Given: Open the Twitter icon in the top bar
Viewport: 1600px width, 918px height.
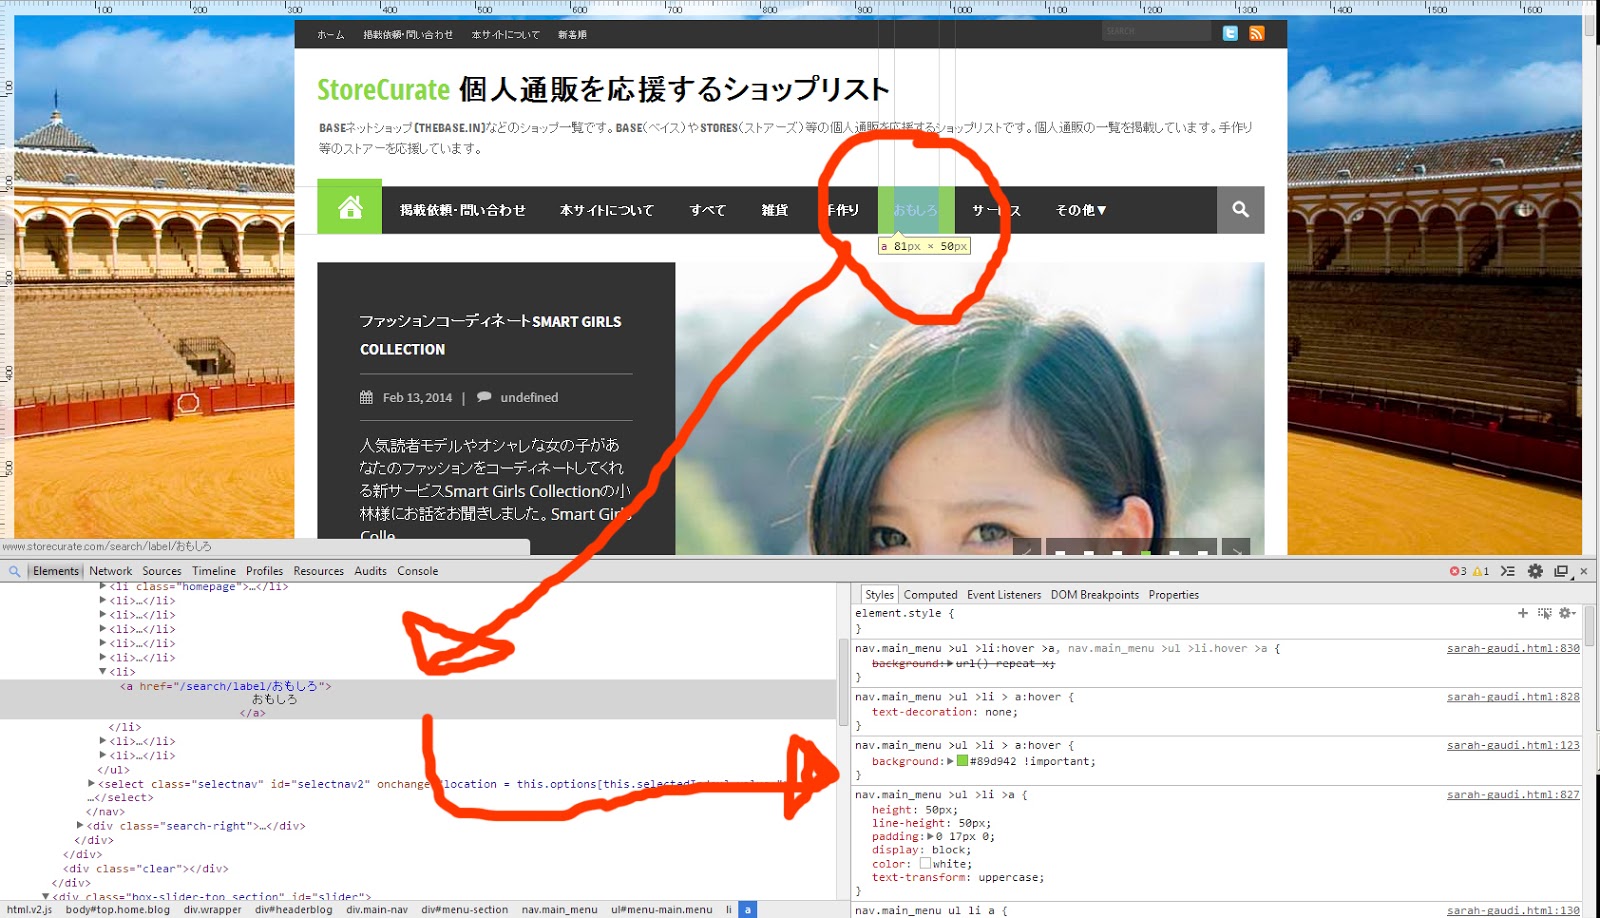Looking at the screenshot, I should pyautogui.click(x=1230, y=33).
